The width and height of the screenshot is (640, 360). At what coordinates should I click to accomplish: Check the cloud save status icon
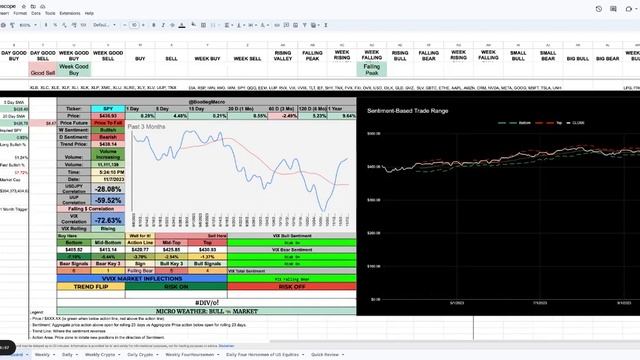(x=42, y=7)
